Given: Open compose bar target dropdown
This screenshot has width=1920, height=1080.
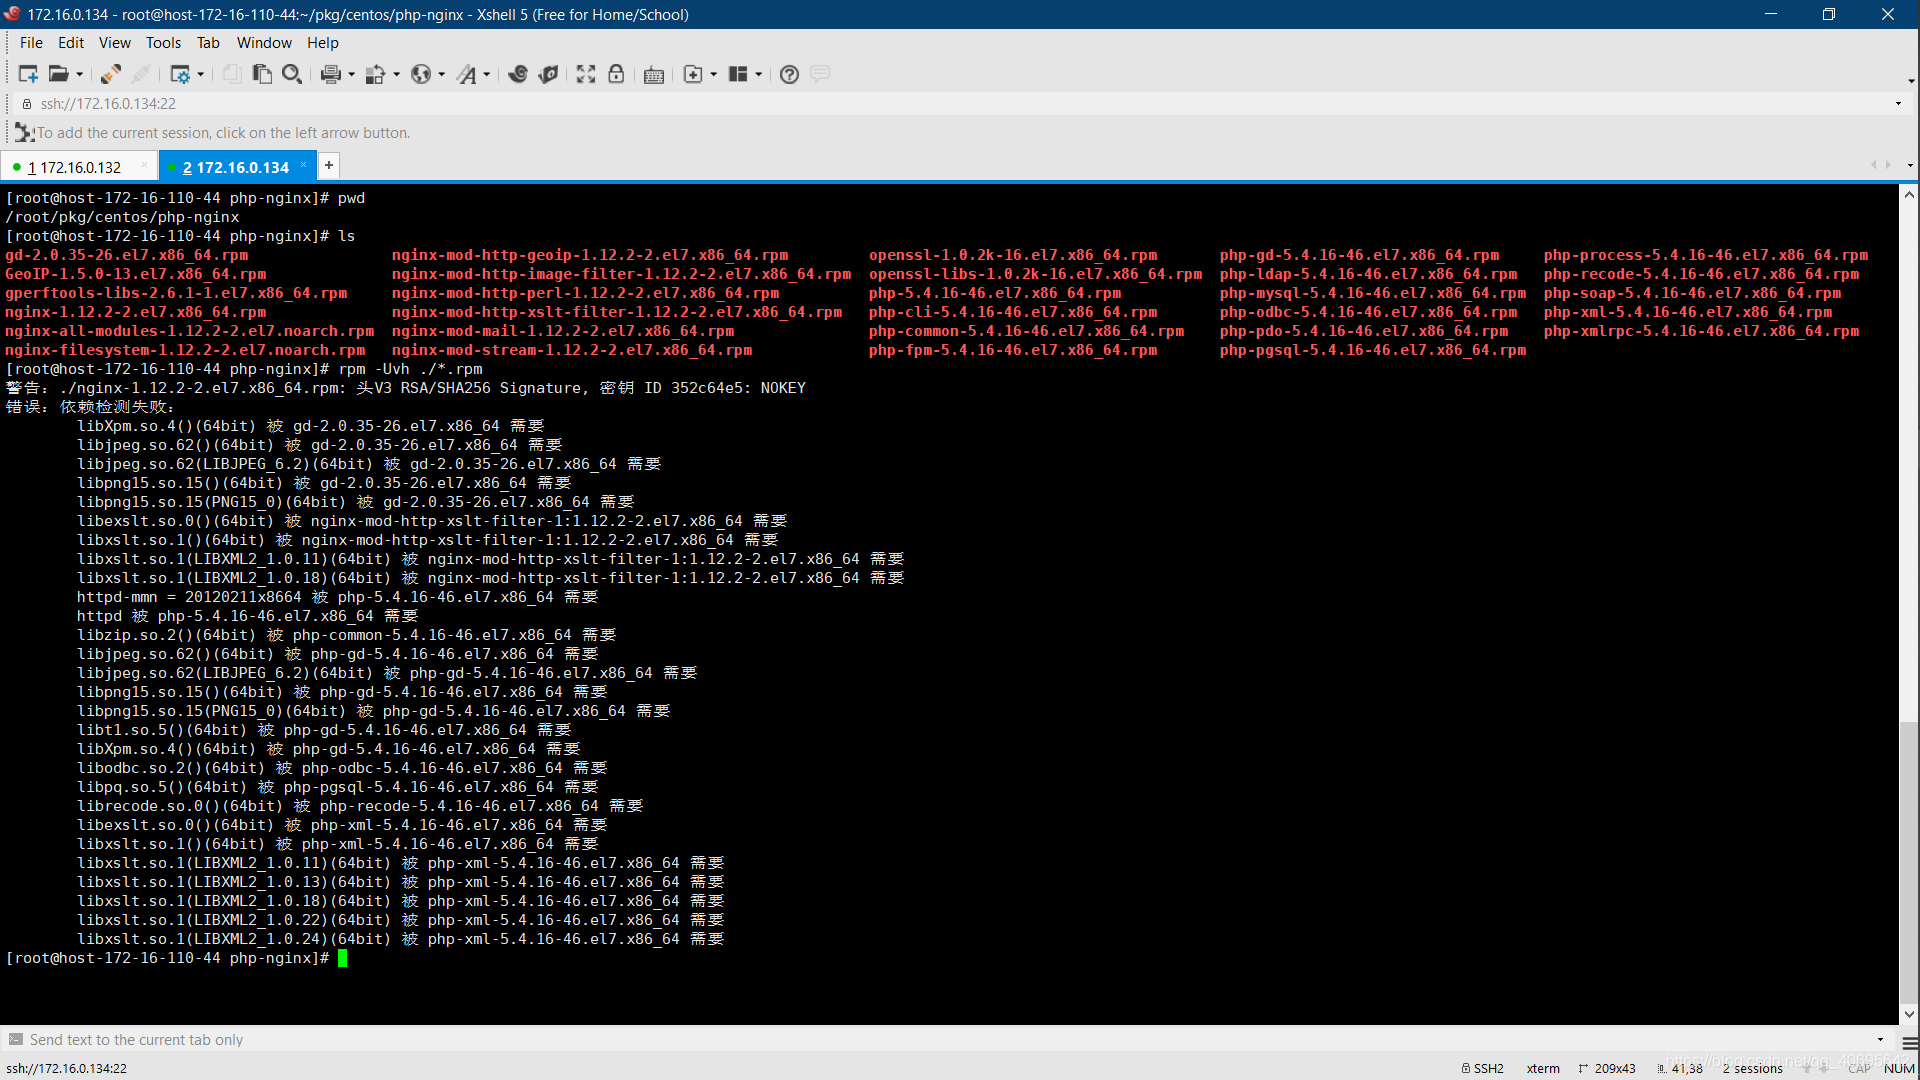Looking at the screenshot, I should [x=1880, y=1040].
